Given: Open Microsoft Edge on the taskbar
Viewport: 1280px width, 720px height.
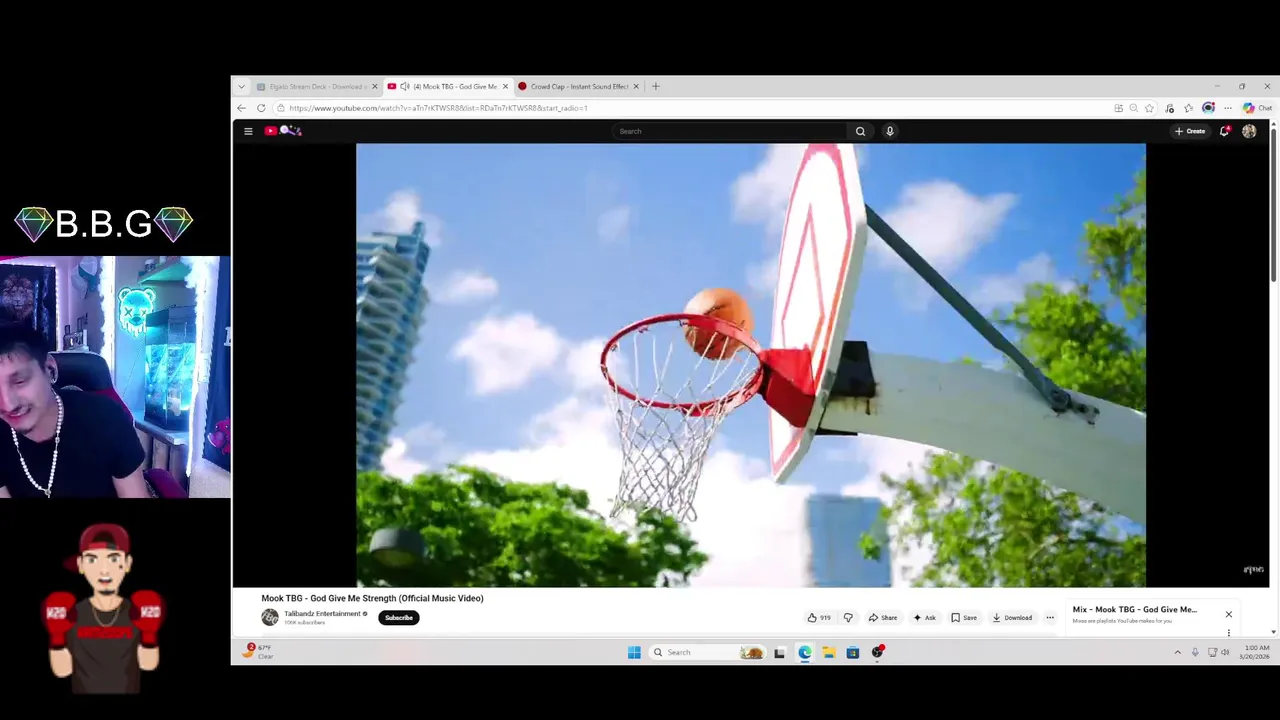Looking at the screenshot, I should point(804,652).
